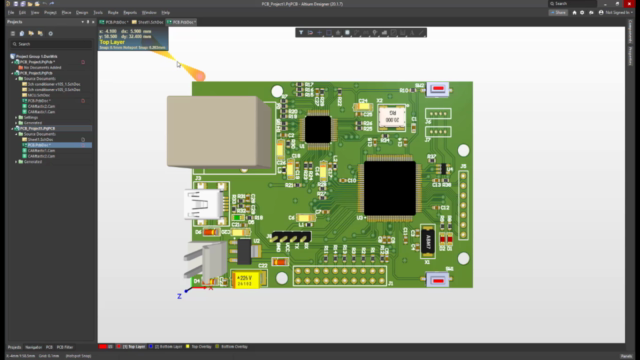Click the Projects panel settings gear icon

(51, 33)
